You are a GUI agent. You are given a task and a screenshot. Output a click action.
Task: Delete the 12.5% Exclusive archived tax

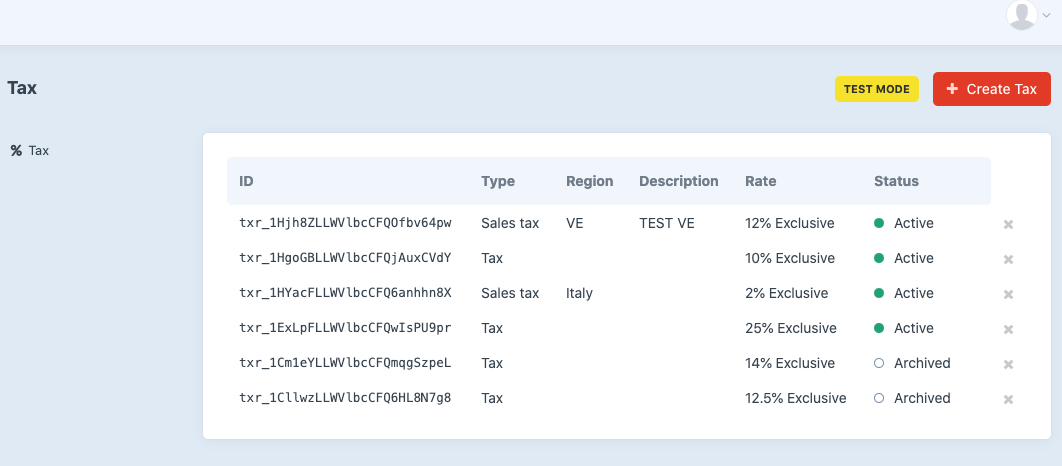(x=1008, y=400)
